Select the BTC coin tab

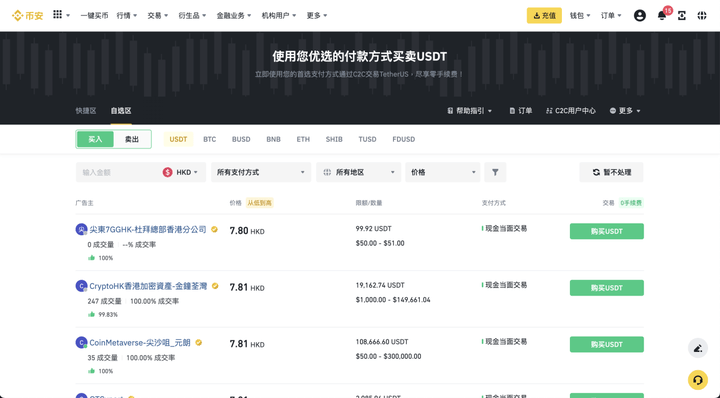pyautogui.click(x=209, y=139)
